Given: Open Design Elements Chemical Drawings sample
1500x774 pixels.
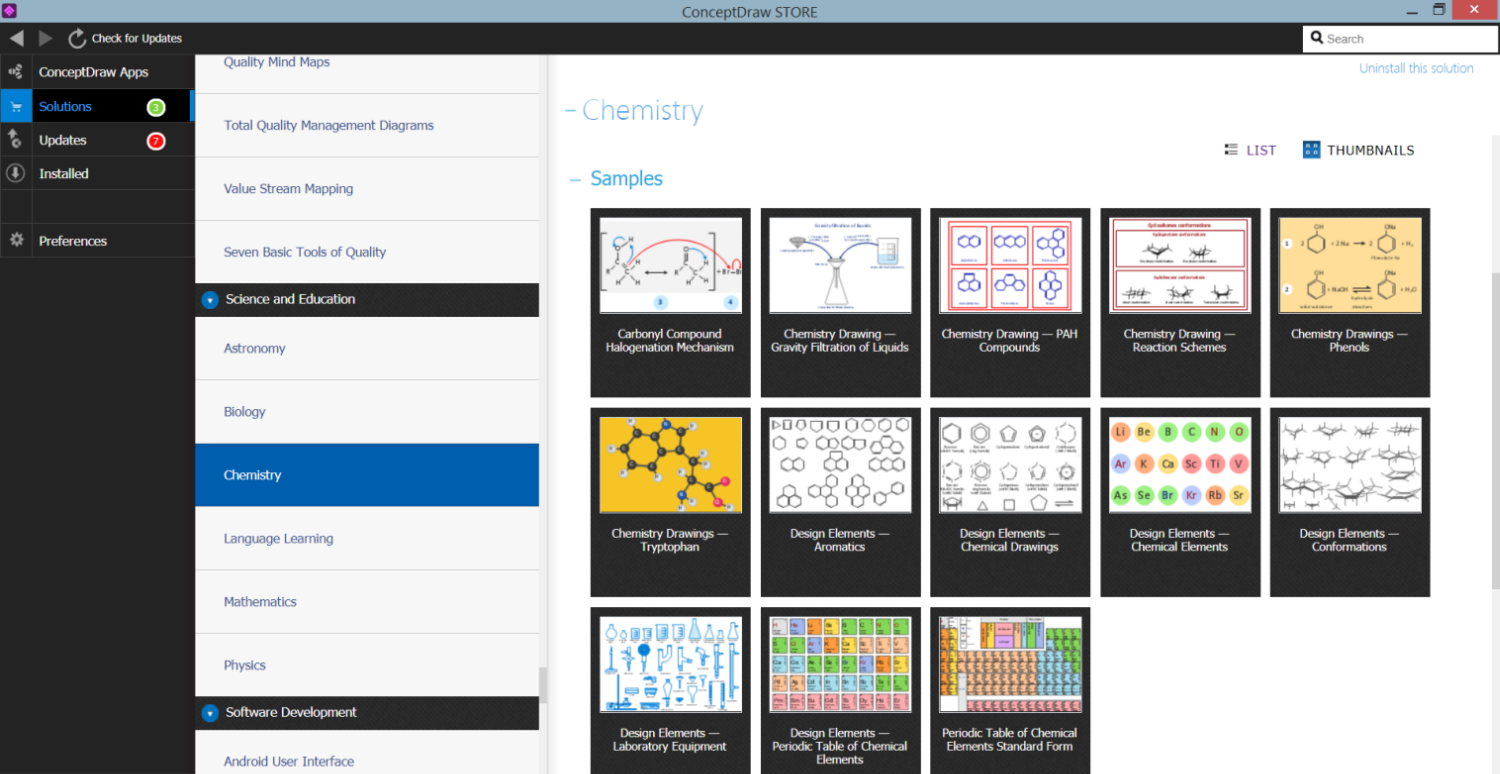Looking at the screenshot, I should click(x=1010, y=502).
